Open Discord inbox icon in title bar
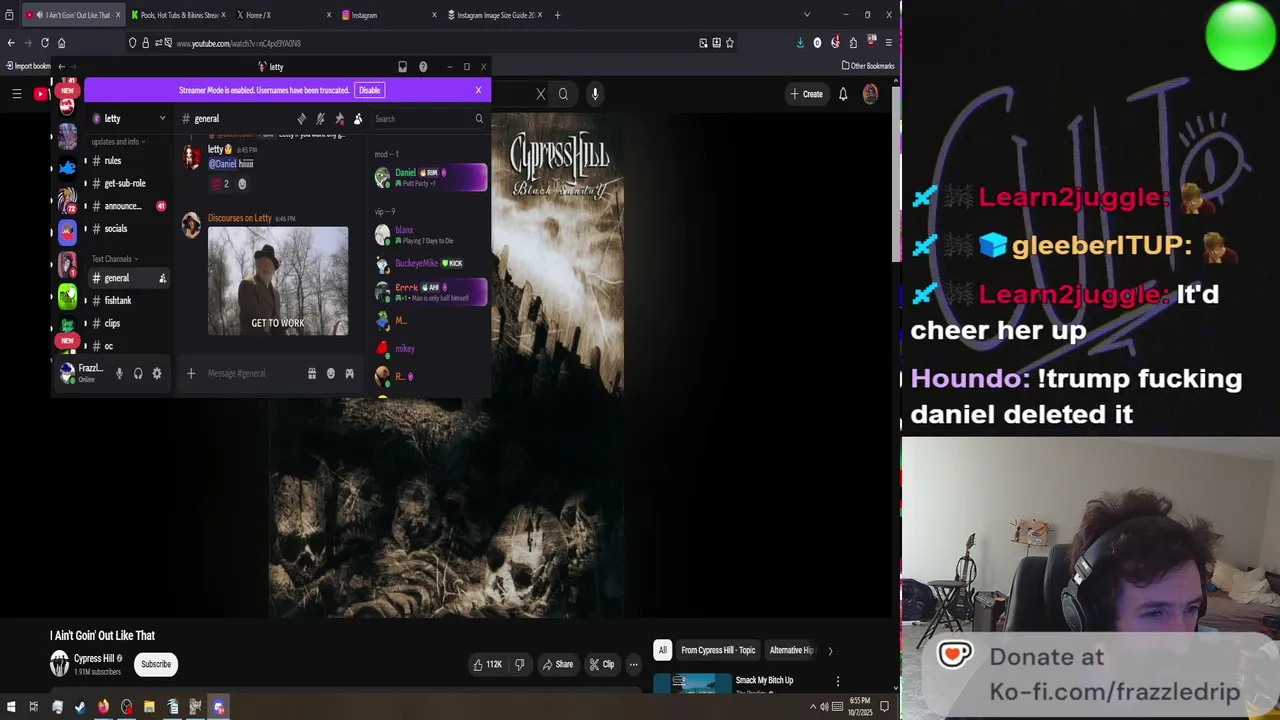The width and height of the screenshot is (1280, 720). 402,67
